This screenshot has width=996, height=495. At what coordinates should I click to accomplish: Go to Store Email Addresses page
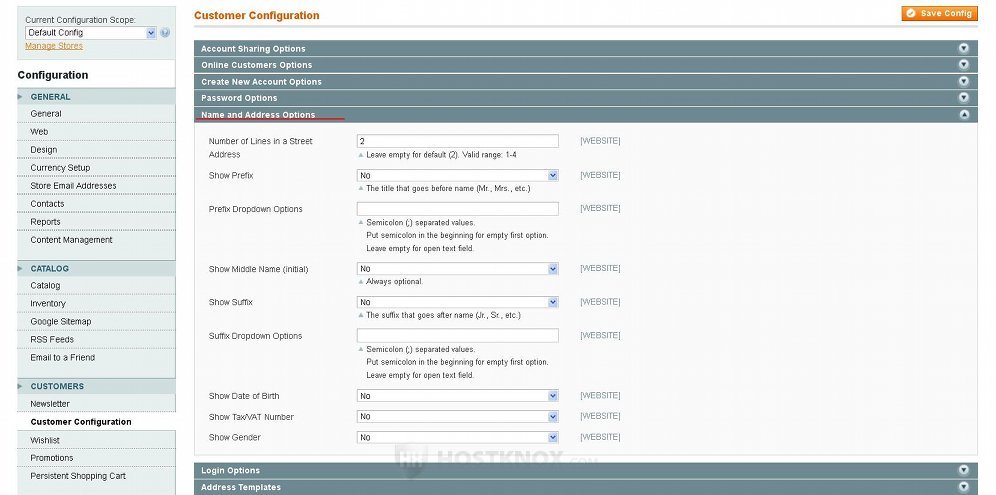click(73, 186)
